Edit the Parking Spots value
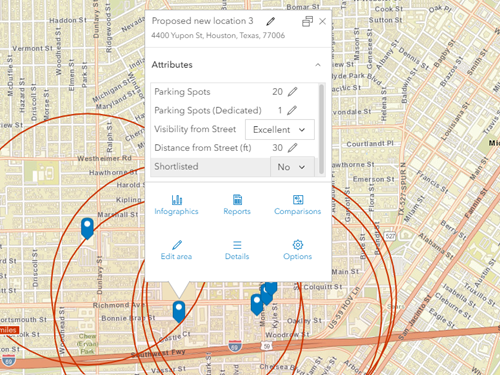Viewport: 500px width, 375px height. point(292,92)
